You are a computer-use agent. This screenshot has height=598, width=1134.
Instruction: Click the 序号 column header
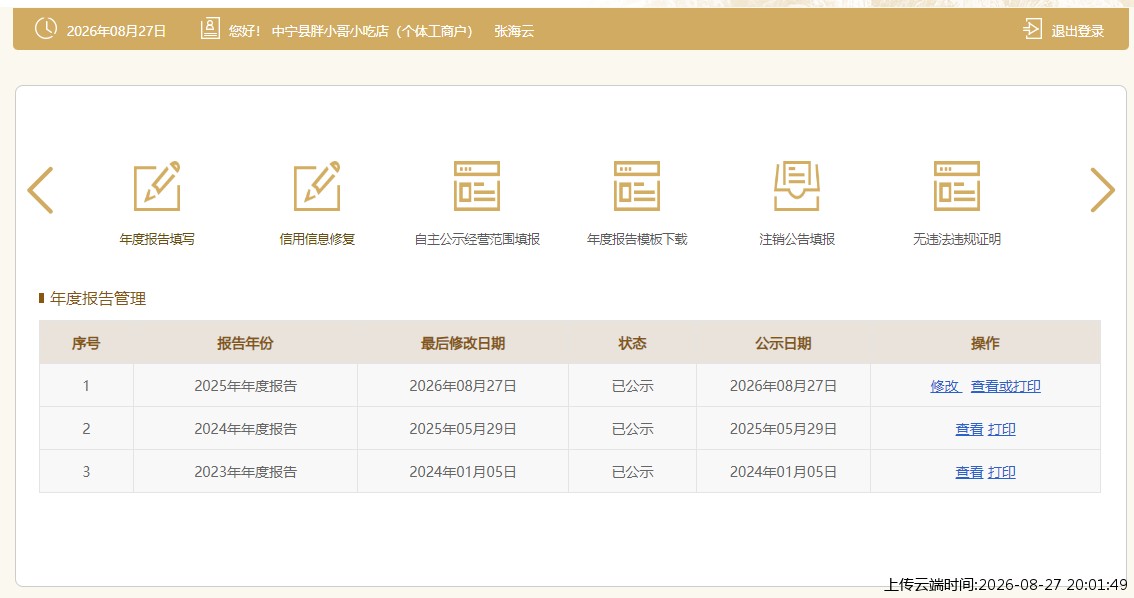click(x=85, y=343)
